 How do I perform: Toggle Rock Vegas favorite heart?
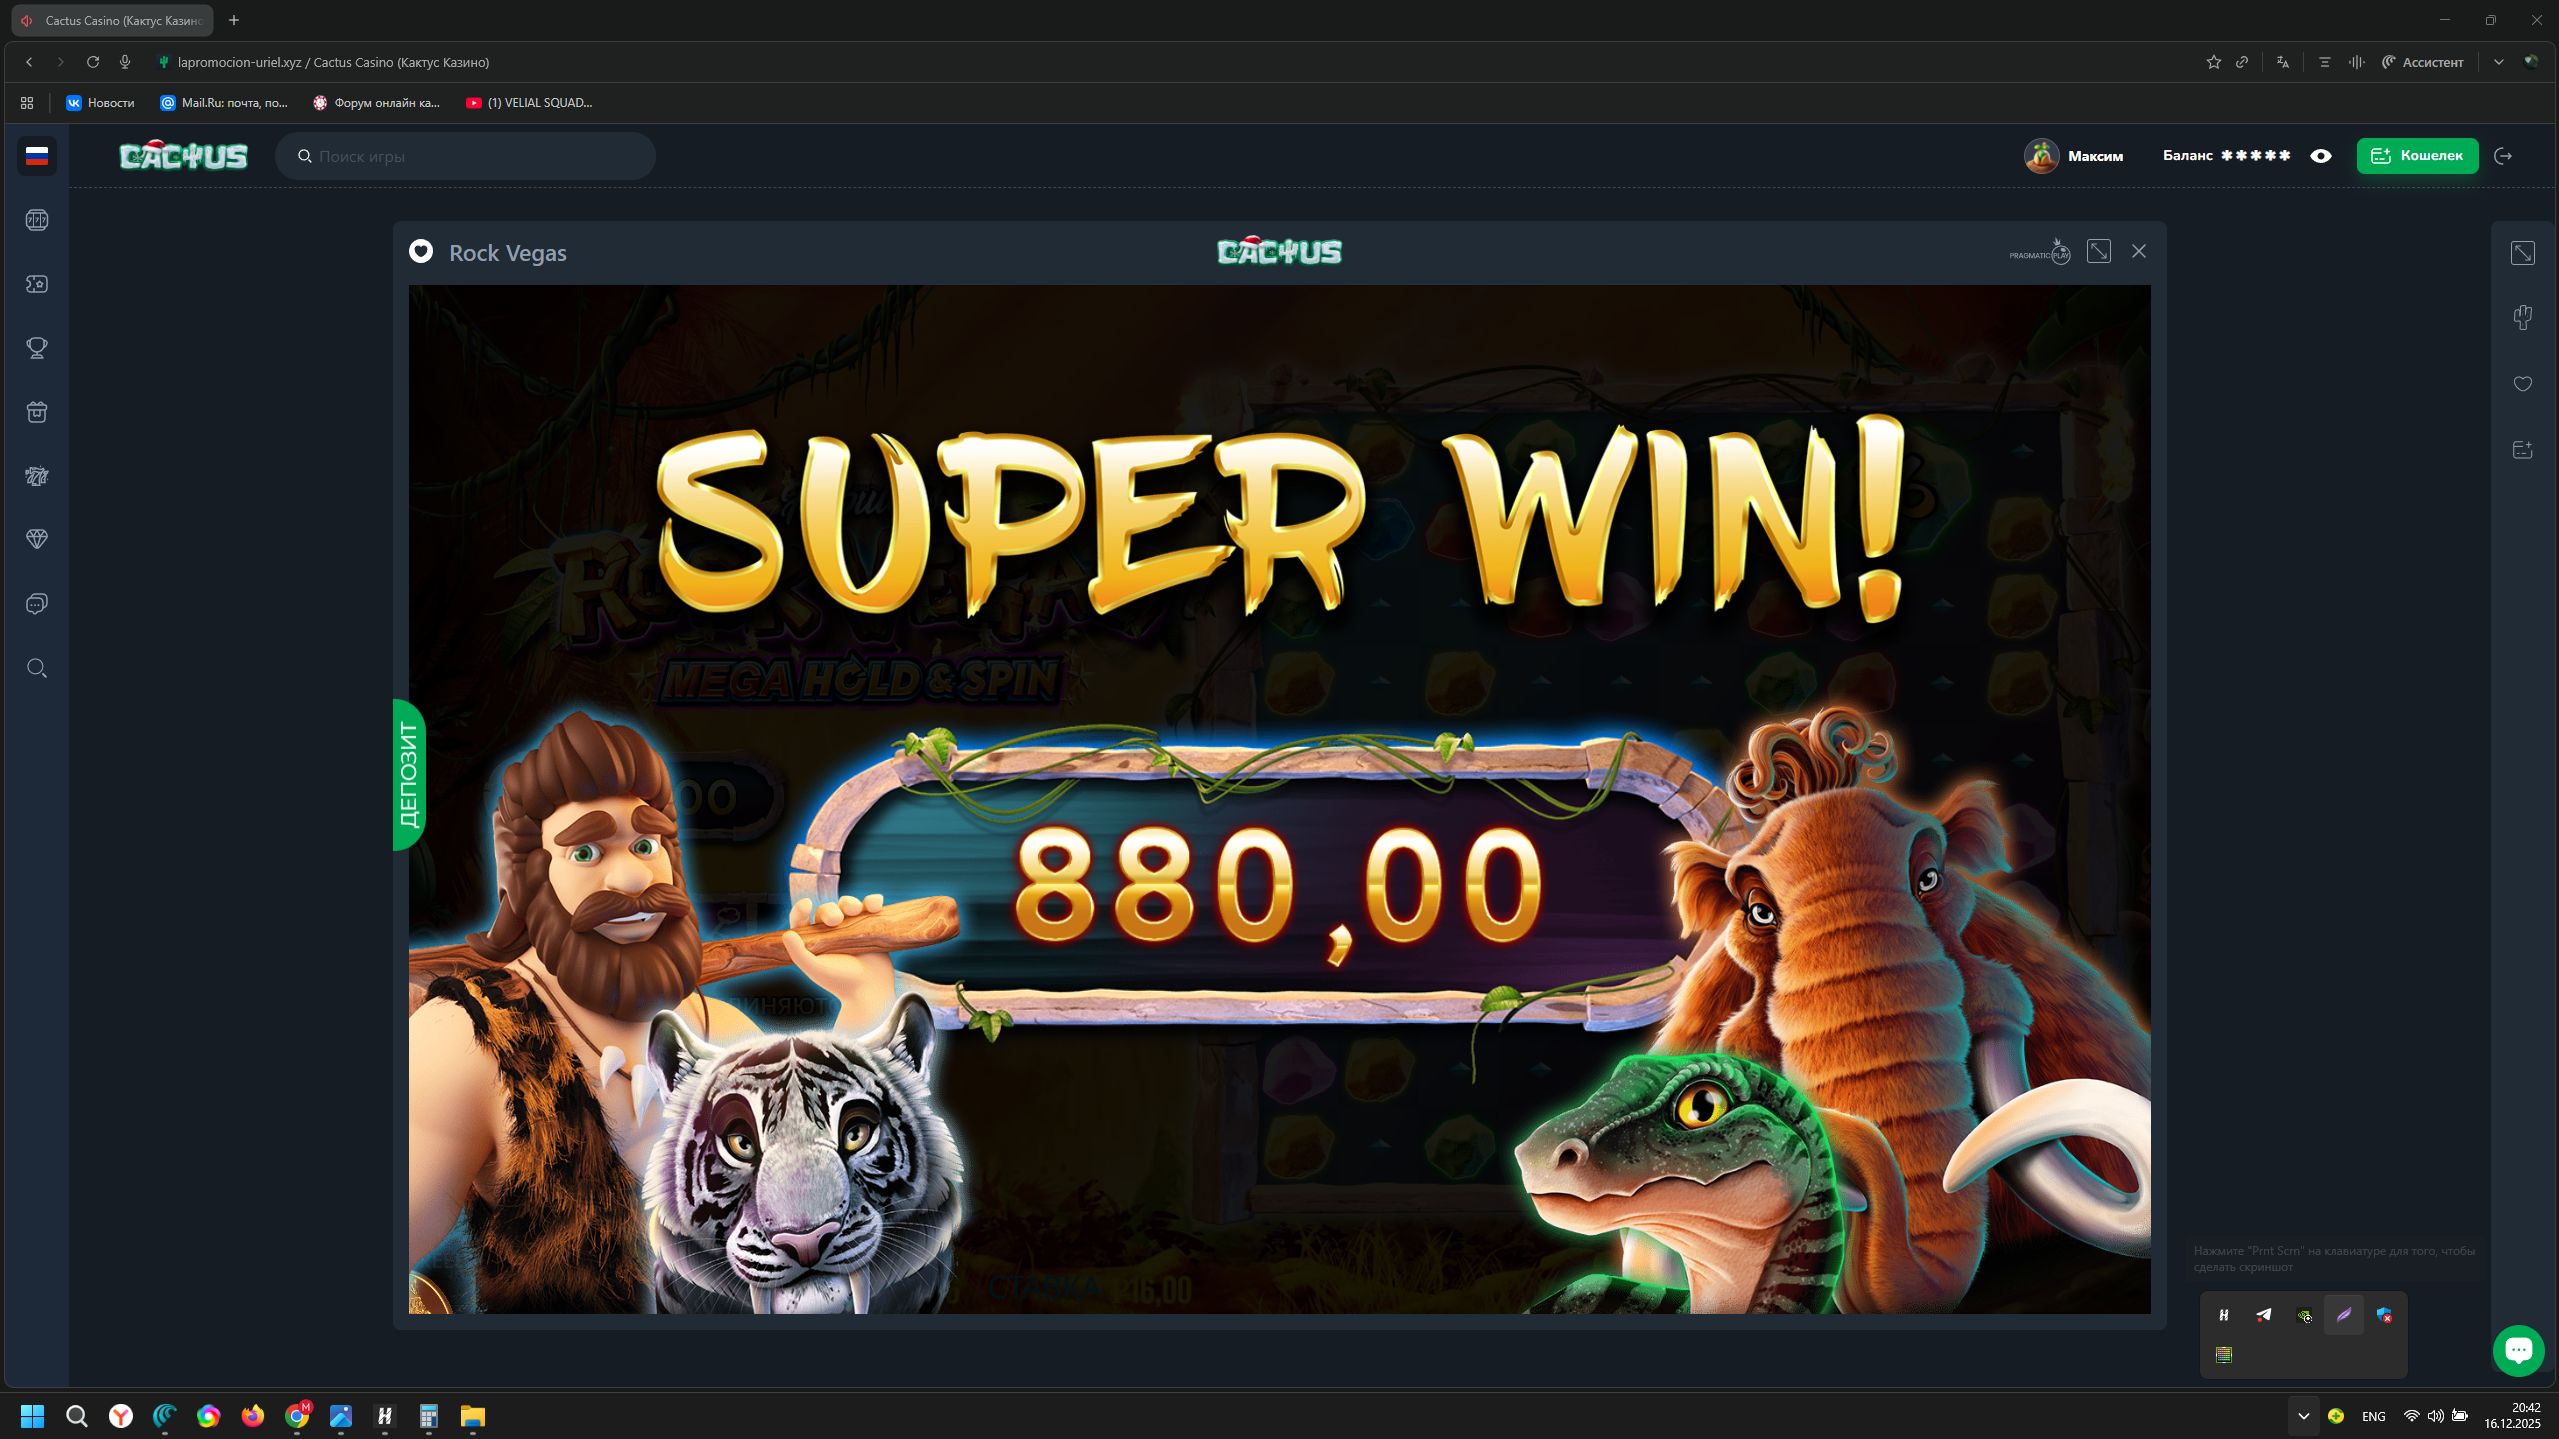click(x=421, y=252)
